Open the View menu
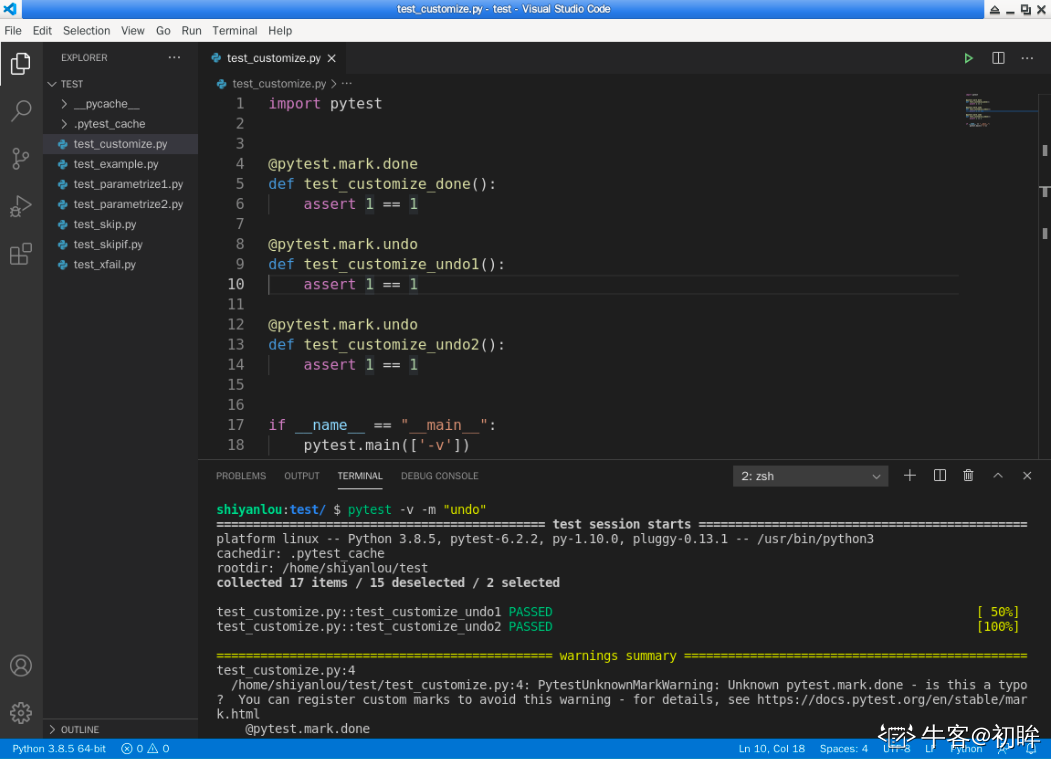The width and height of the screenshot is (1051, 759). click(133, 31)
